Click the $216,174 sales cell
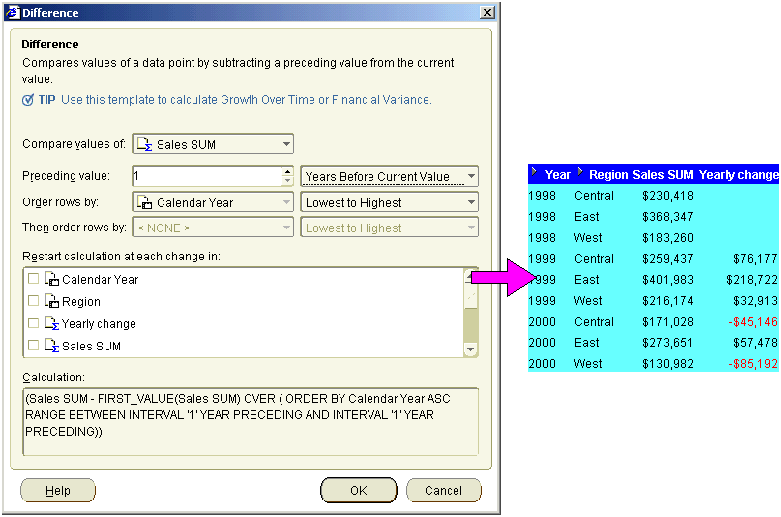This screenshot has width=781, height=517. [667, 301]
